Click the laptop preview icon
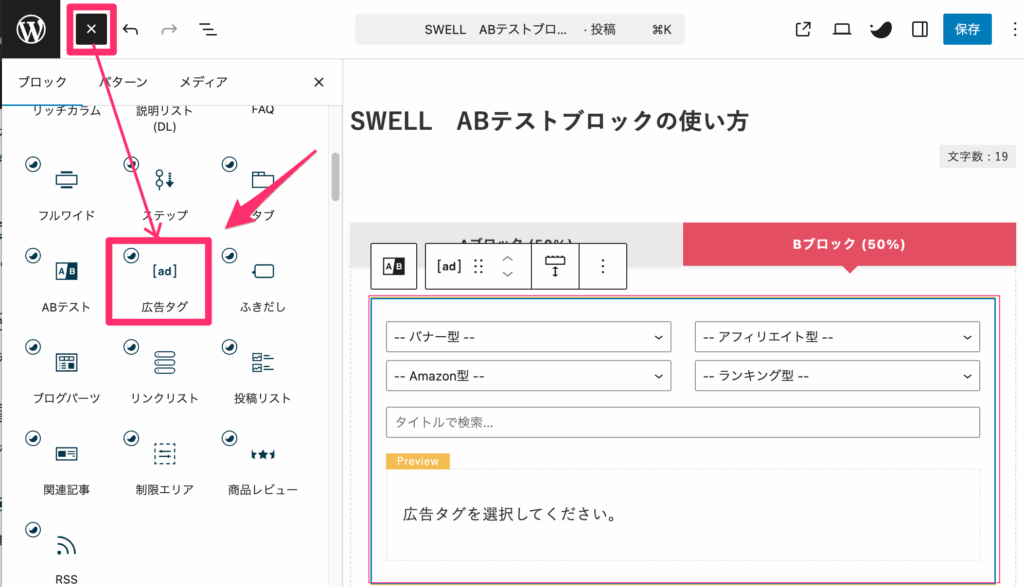Viewport: 1024px width, 587px height. 841,30
